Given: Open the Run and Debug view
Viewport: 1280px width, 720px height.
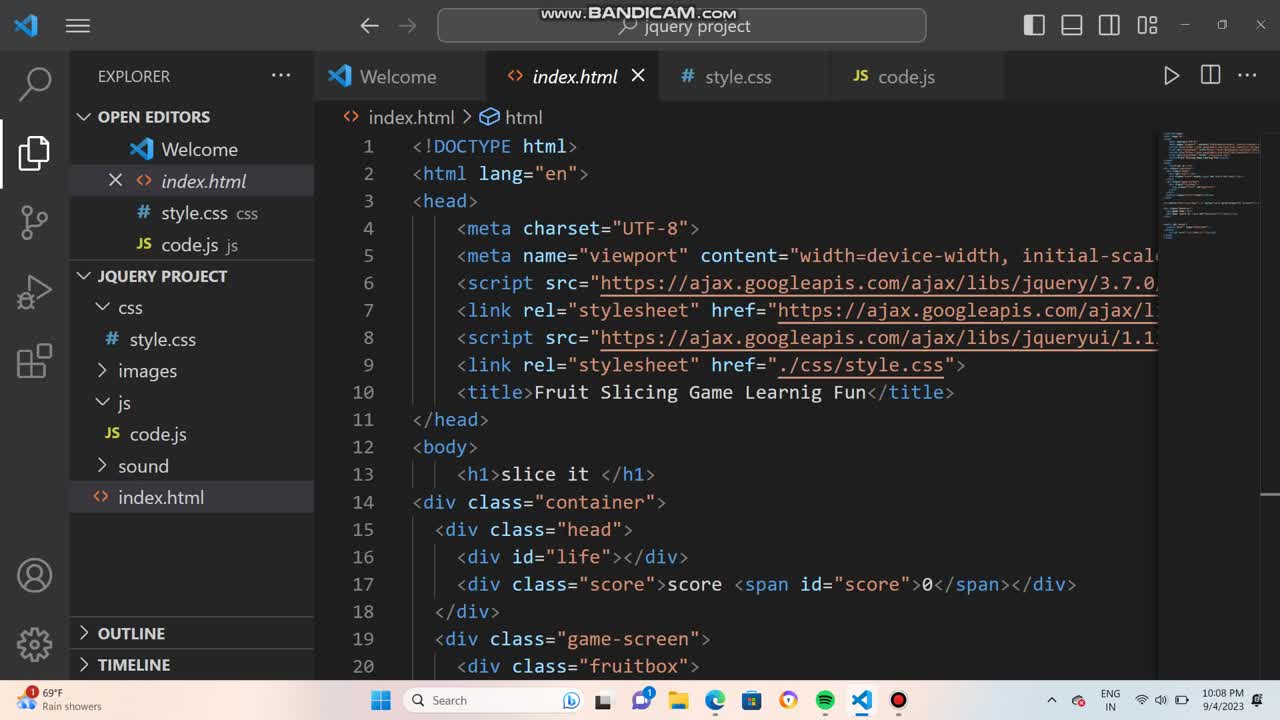Looking at the screenshot, I should (x=35, y=292).
